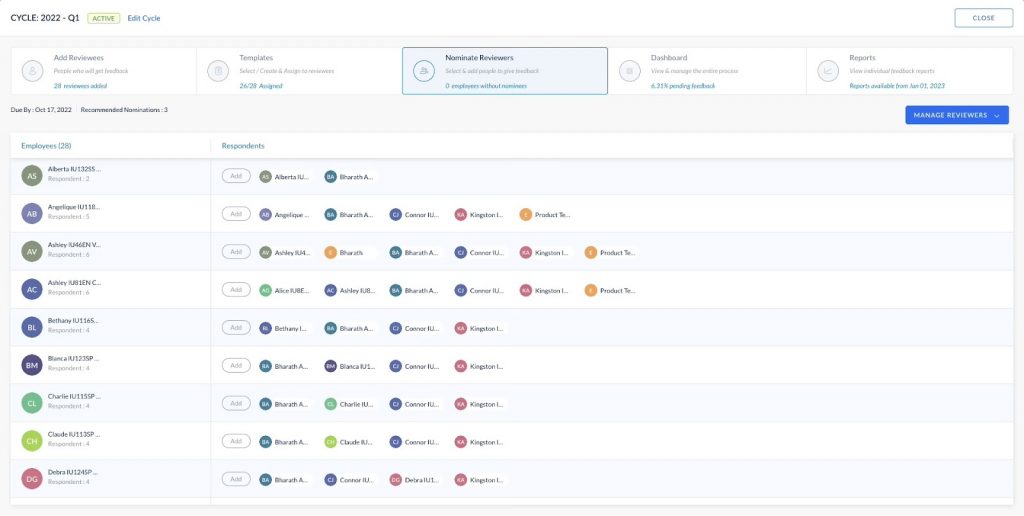Click the AC avatar for Ashley IU81EN
The width and height of the screenshot is (1024, 516).
(32, 289)
